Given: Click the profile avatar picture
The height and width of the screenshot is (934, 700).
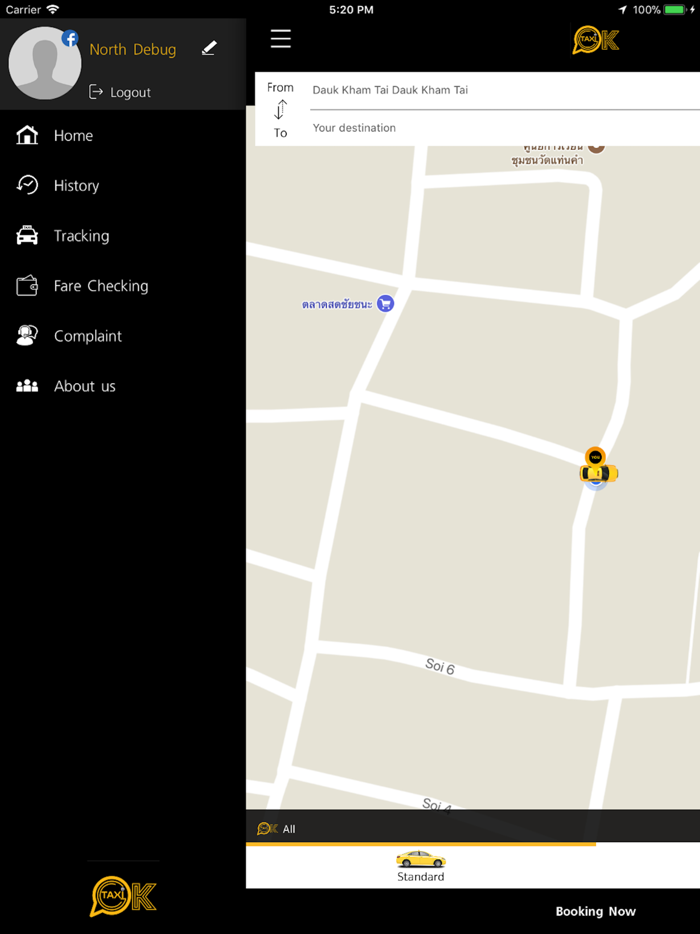Looking at the screenshot, I should (x=45, y=63).
